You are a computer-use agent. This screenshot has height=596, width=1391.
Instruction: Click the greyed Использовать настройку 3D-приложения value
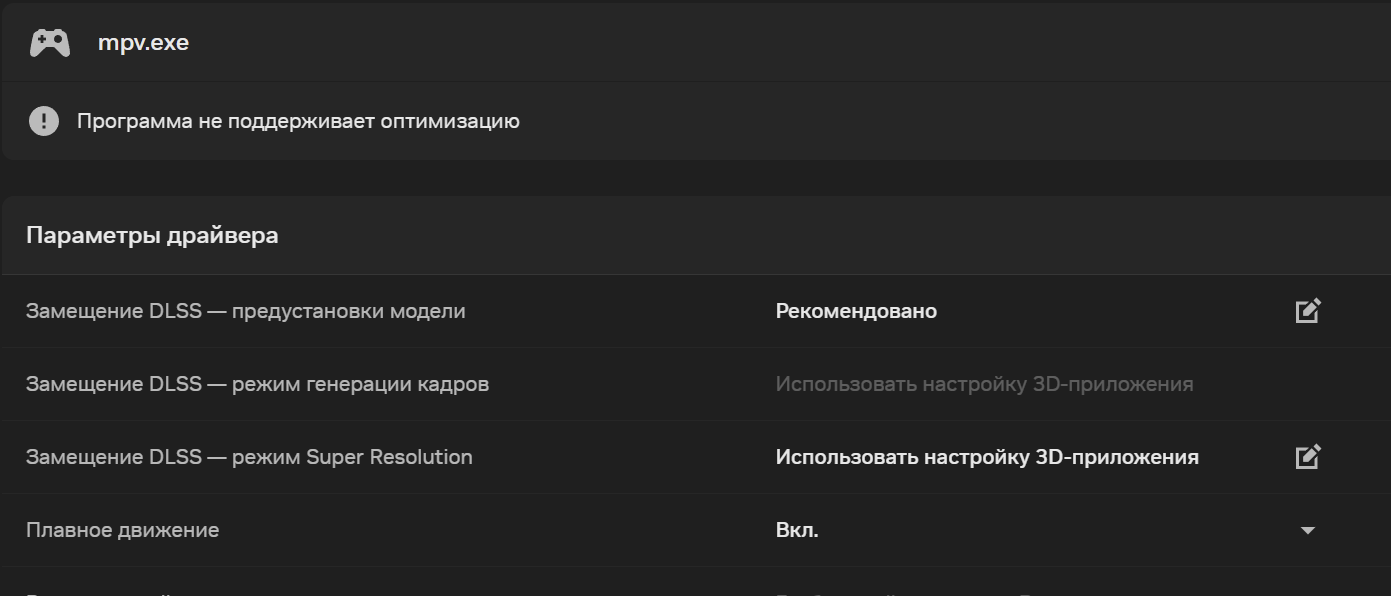tap(985, 384)
